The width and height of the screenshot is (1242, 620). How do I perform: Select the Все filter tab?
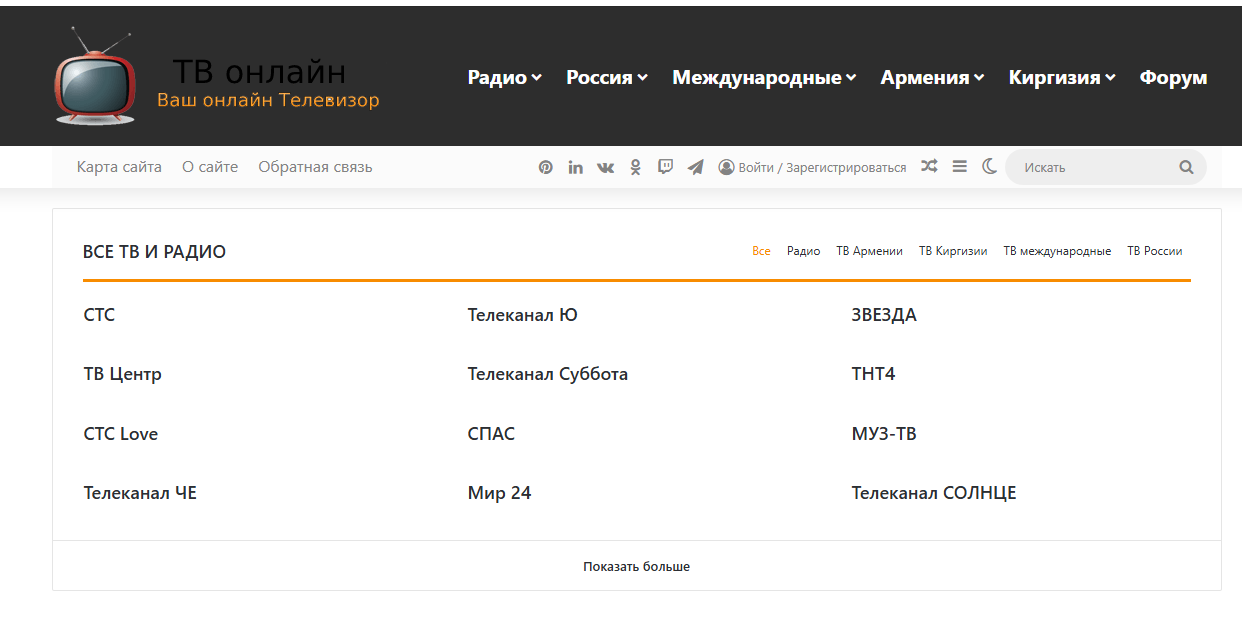click(x=761, y=251)
